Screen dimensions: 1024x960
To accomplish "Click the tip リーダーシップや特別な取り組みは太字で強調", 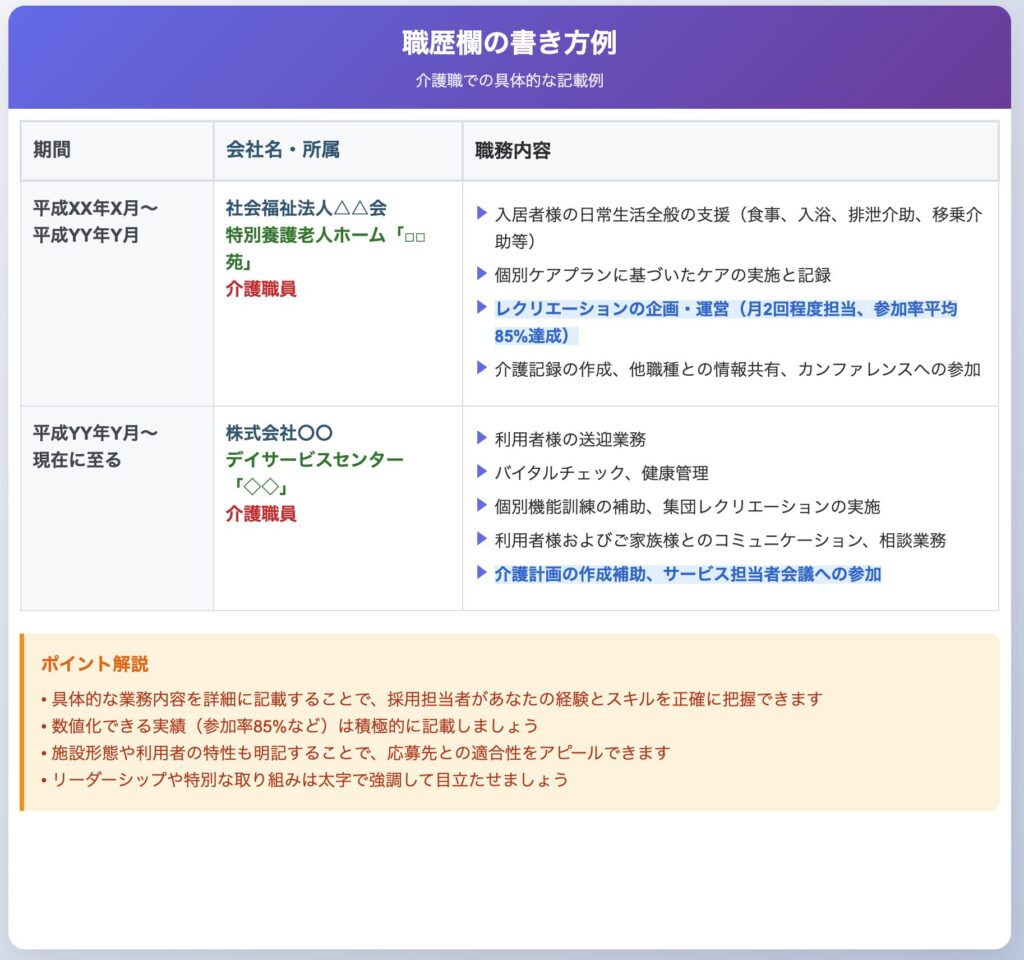I will [x=304, y=779].
